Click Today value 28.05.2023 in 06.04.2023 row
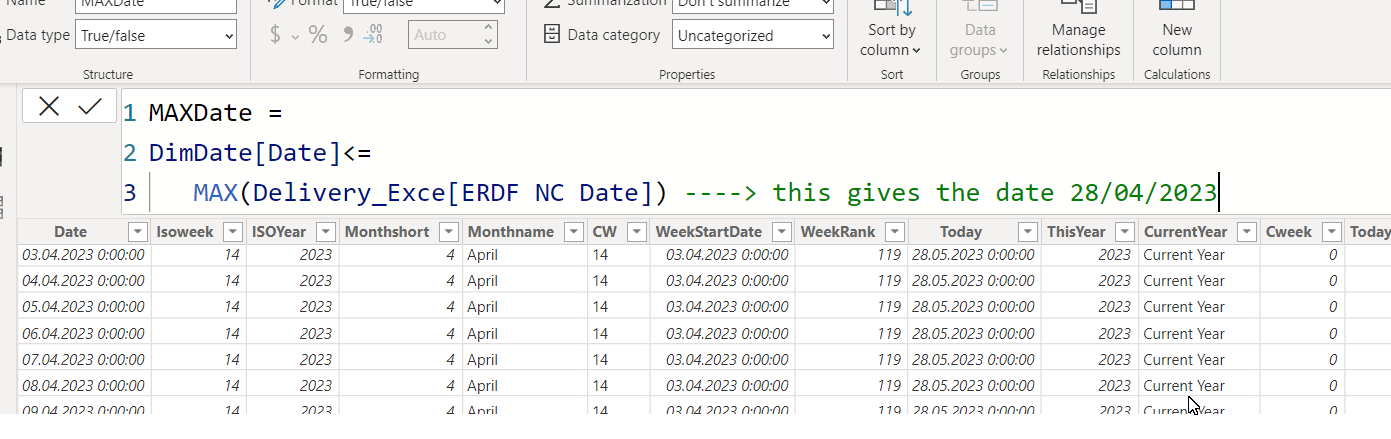Screen dimensions: 1391x439 coord(973,334)
